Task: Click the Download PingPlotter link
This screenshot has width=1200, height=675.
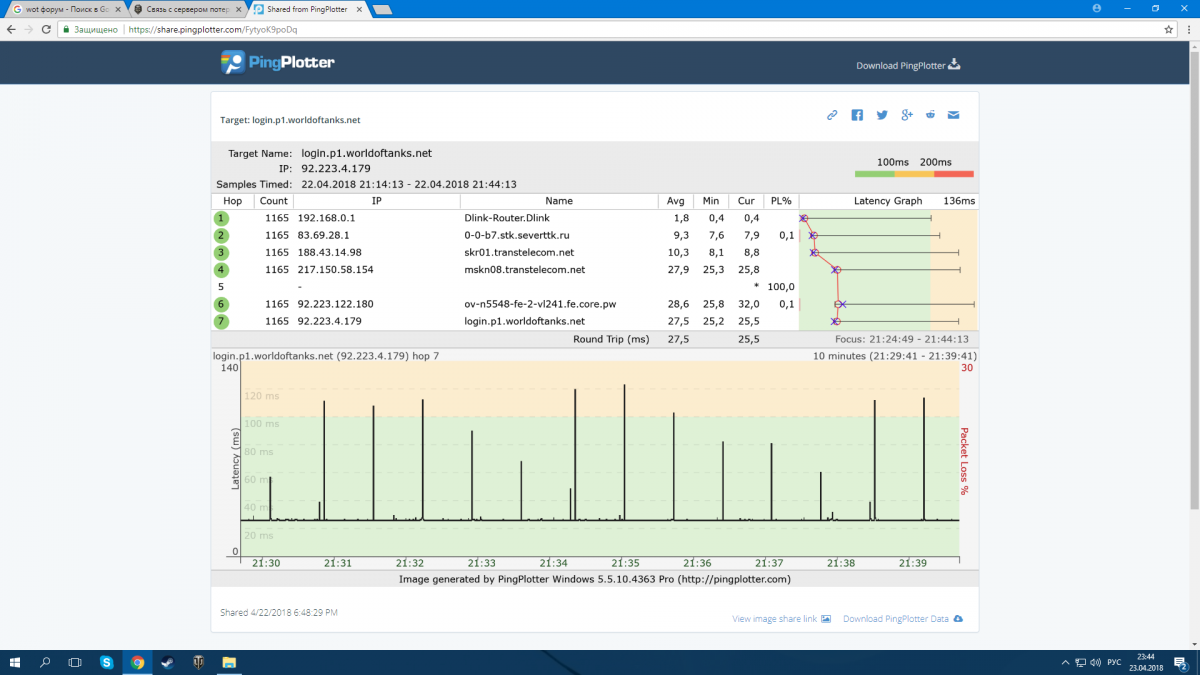Action: [x=907, y=65]
